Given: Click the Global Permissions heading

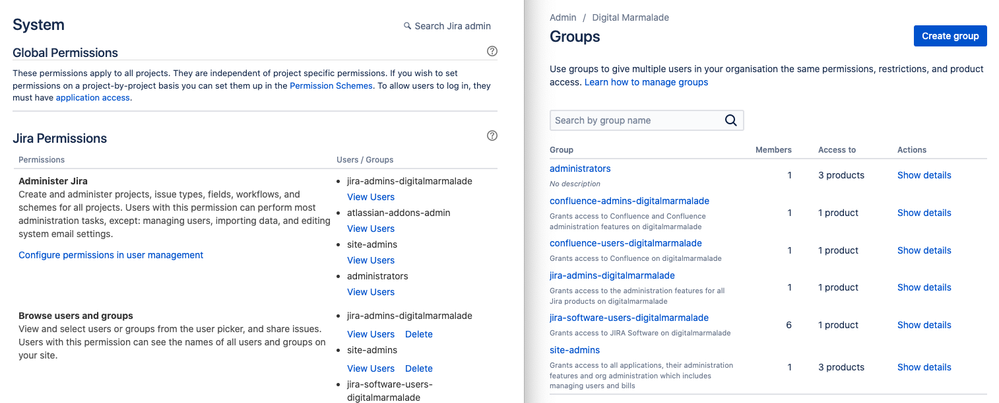Looking at the screenshot, I should coord(65,53).
